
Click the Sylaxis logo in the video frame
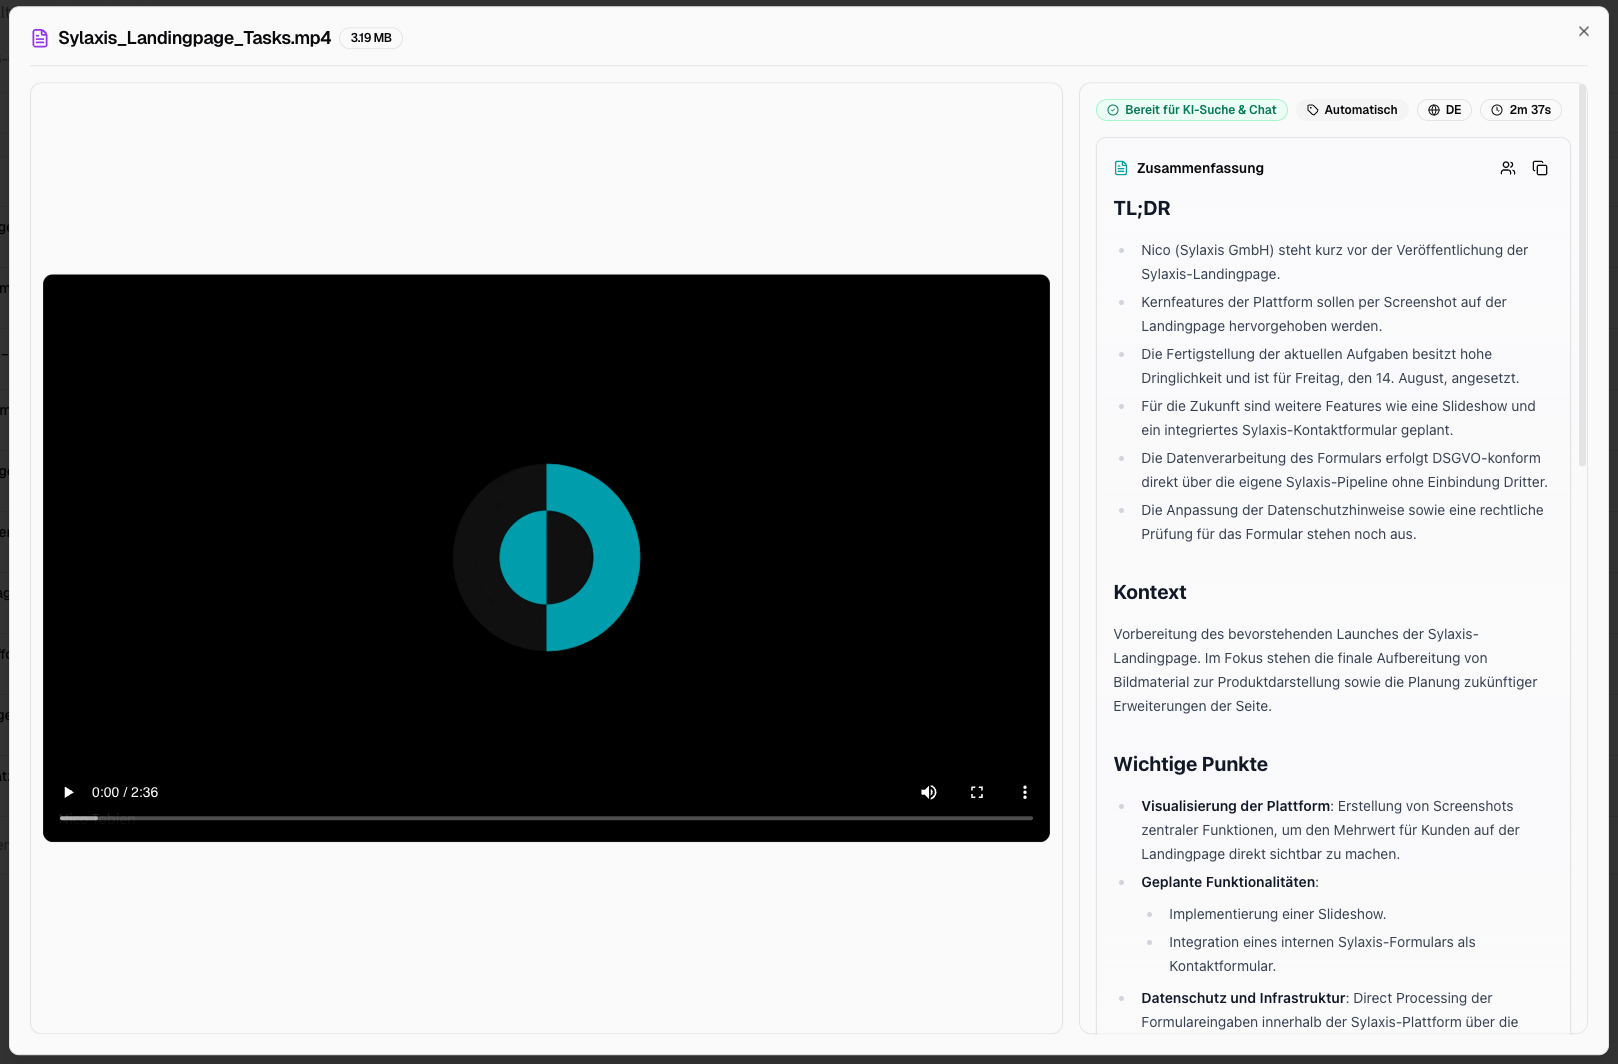click(546, 557)
